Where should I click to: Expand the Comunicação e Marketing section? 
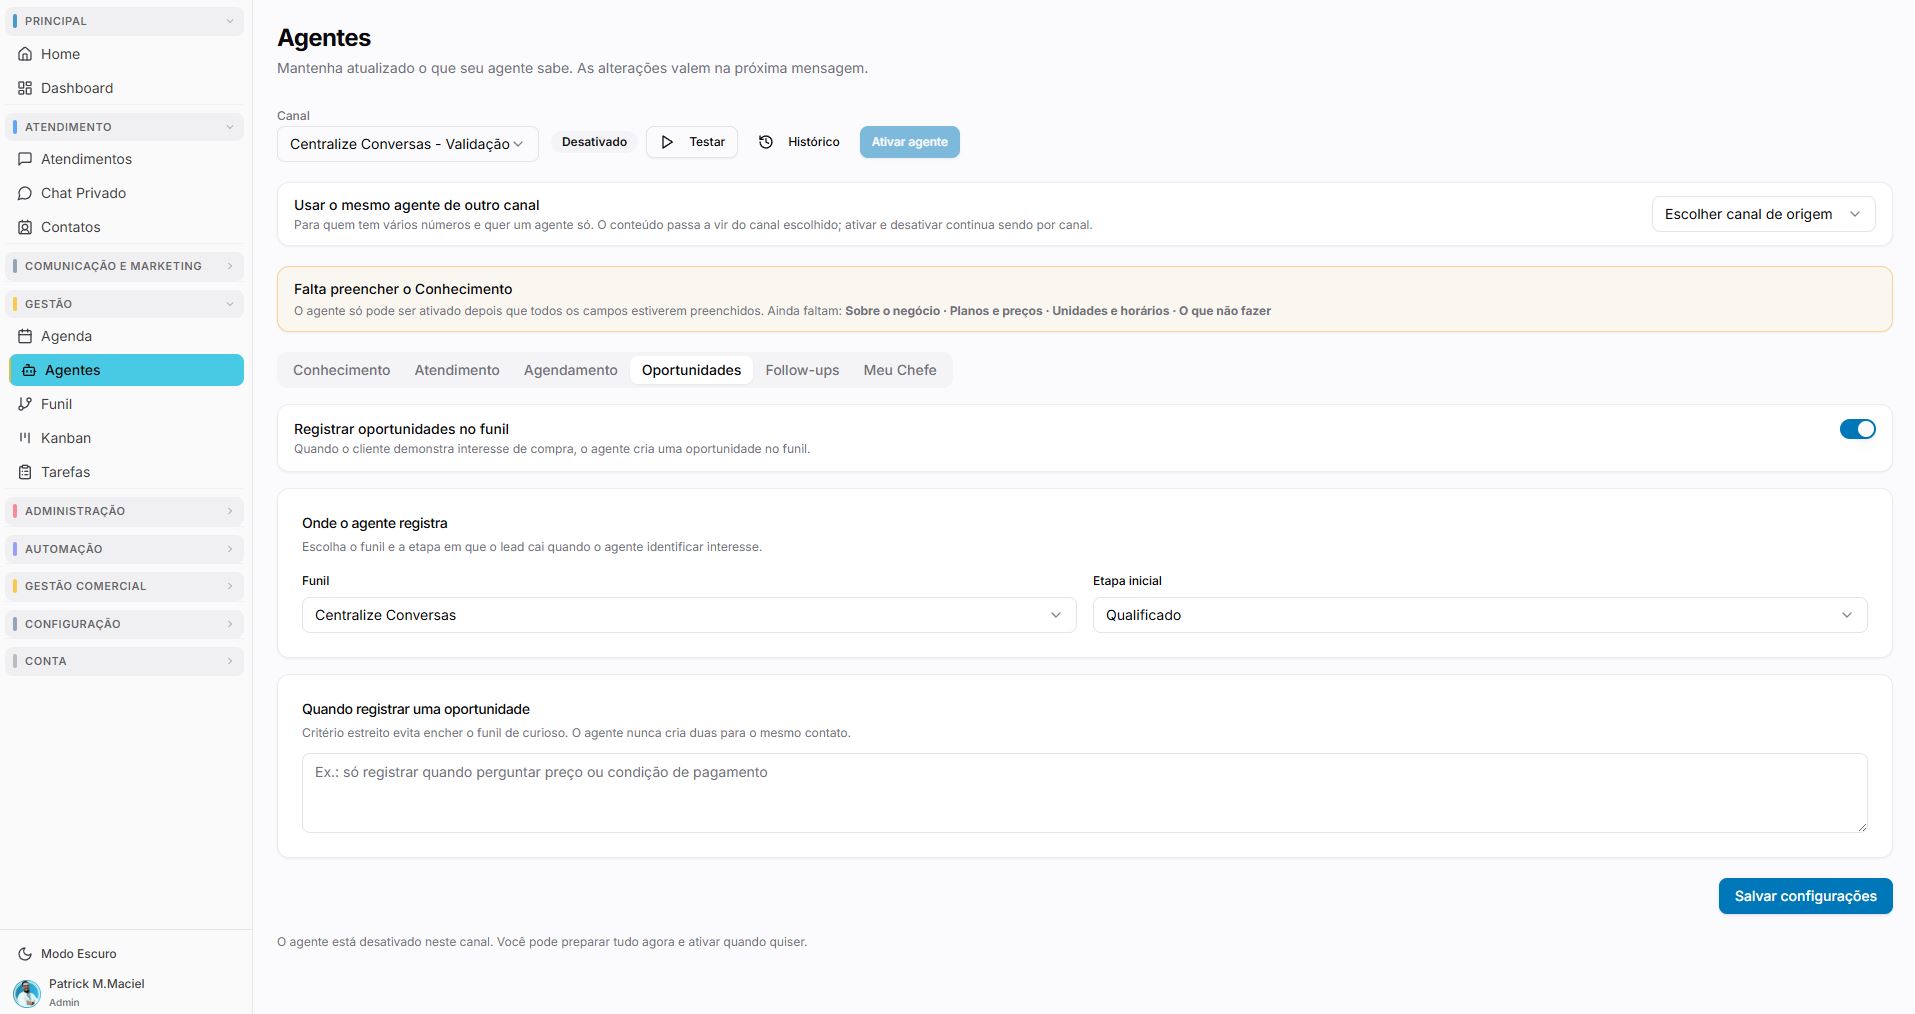(125, 266)
